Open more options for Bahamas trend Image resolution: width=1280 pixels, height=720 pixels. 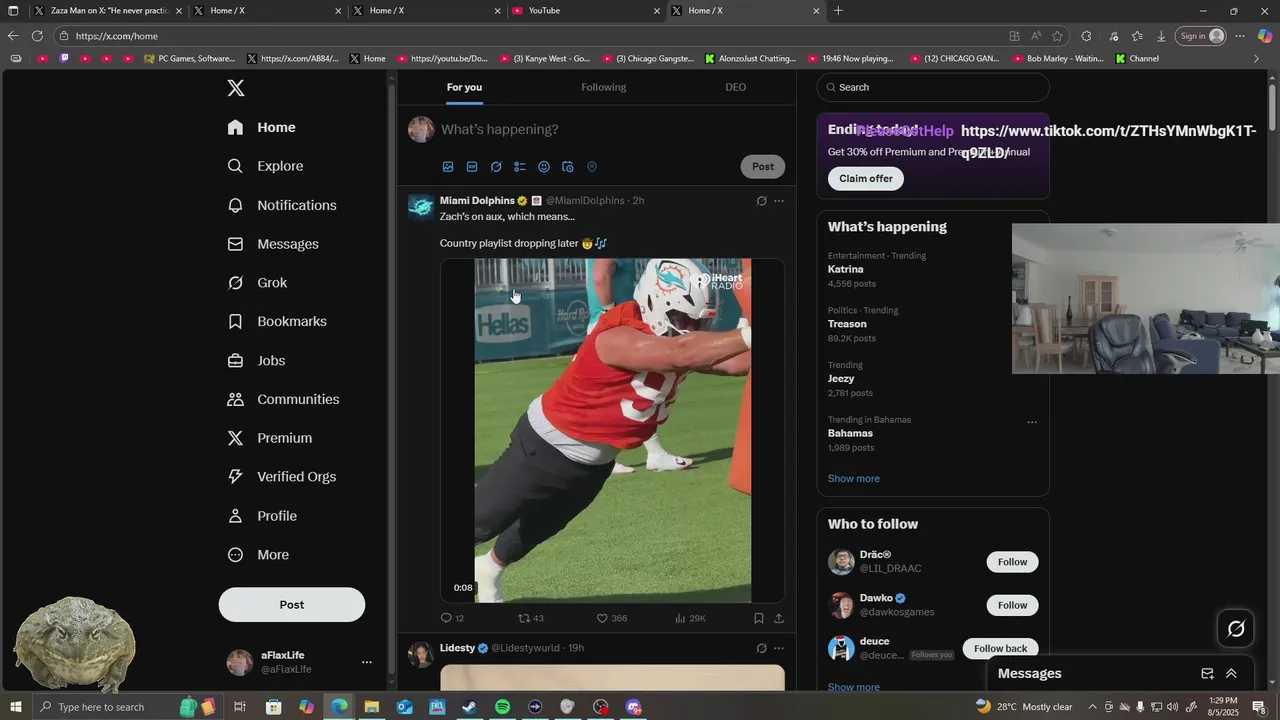point(1032,422)
